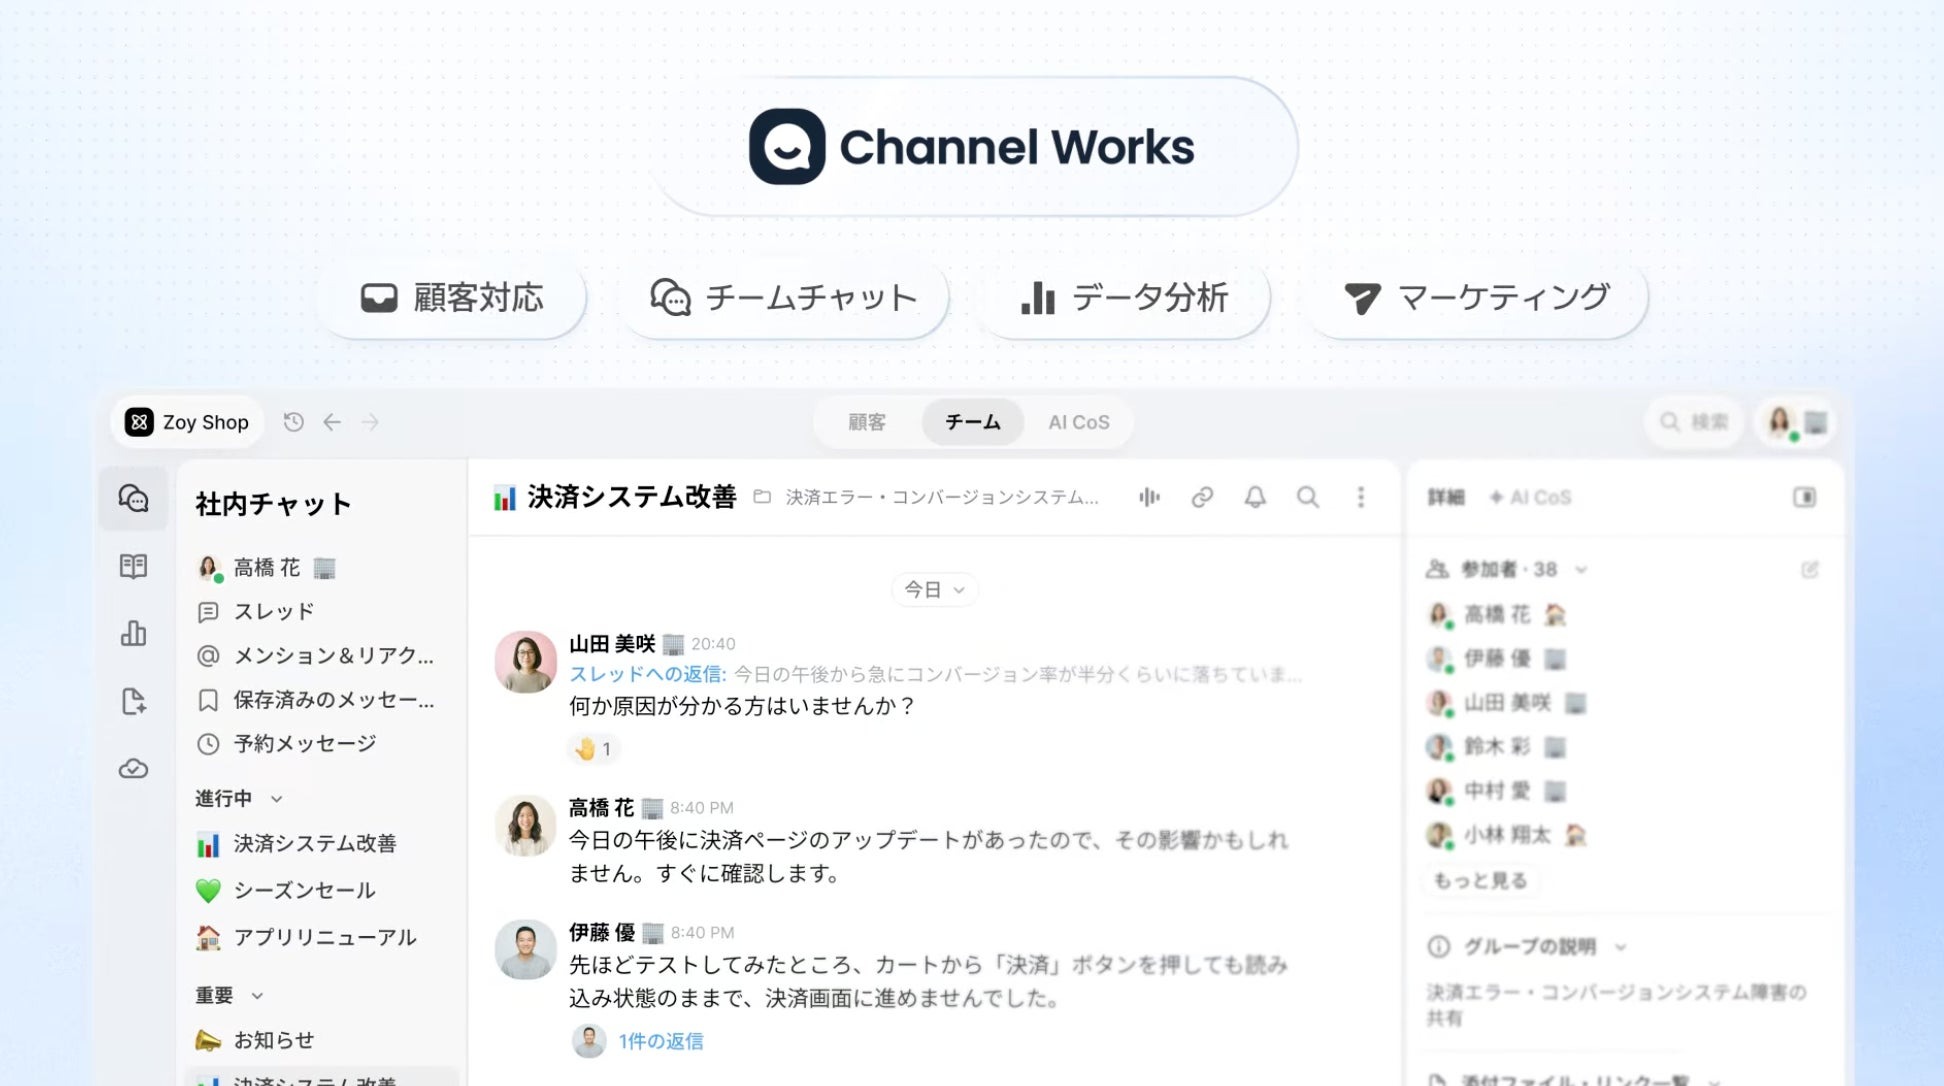Open 保存済みのメッセー... in sidebar
The height and width of the screenshot is (1086, 1944).
pos(316,700)
